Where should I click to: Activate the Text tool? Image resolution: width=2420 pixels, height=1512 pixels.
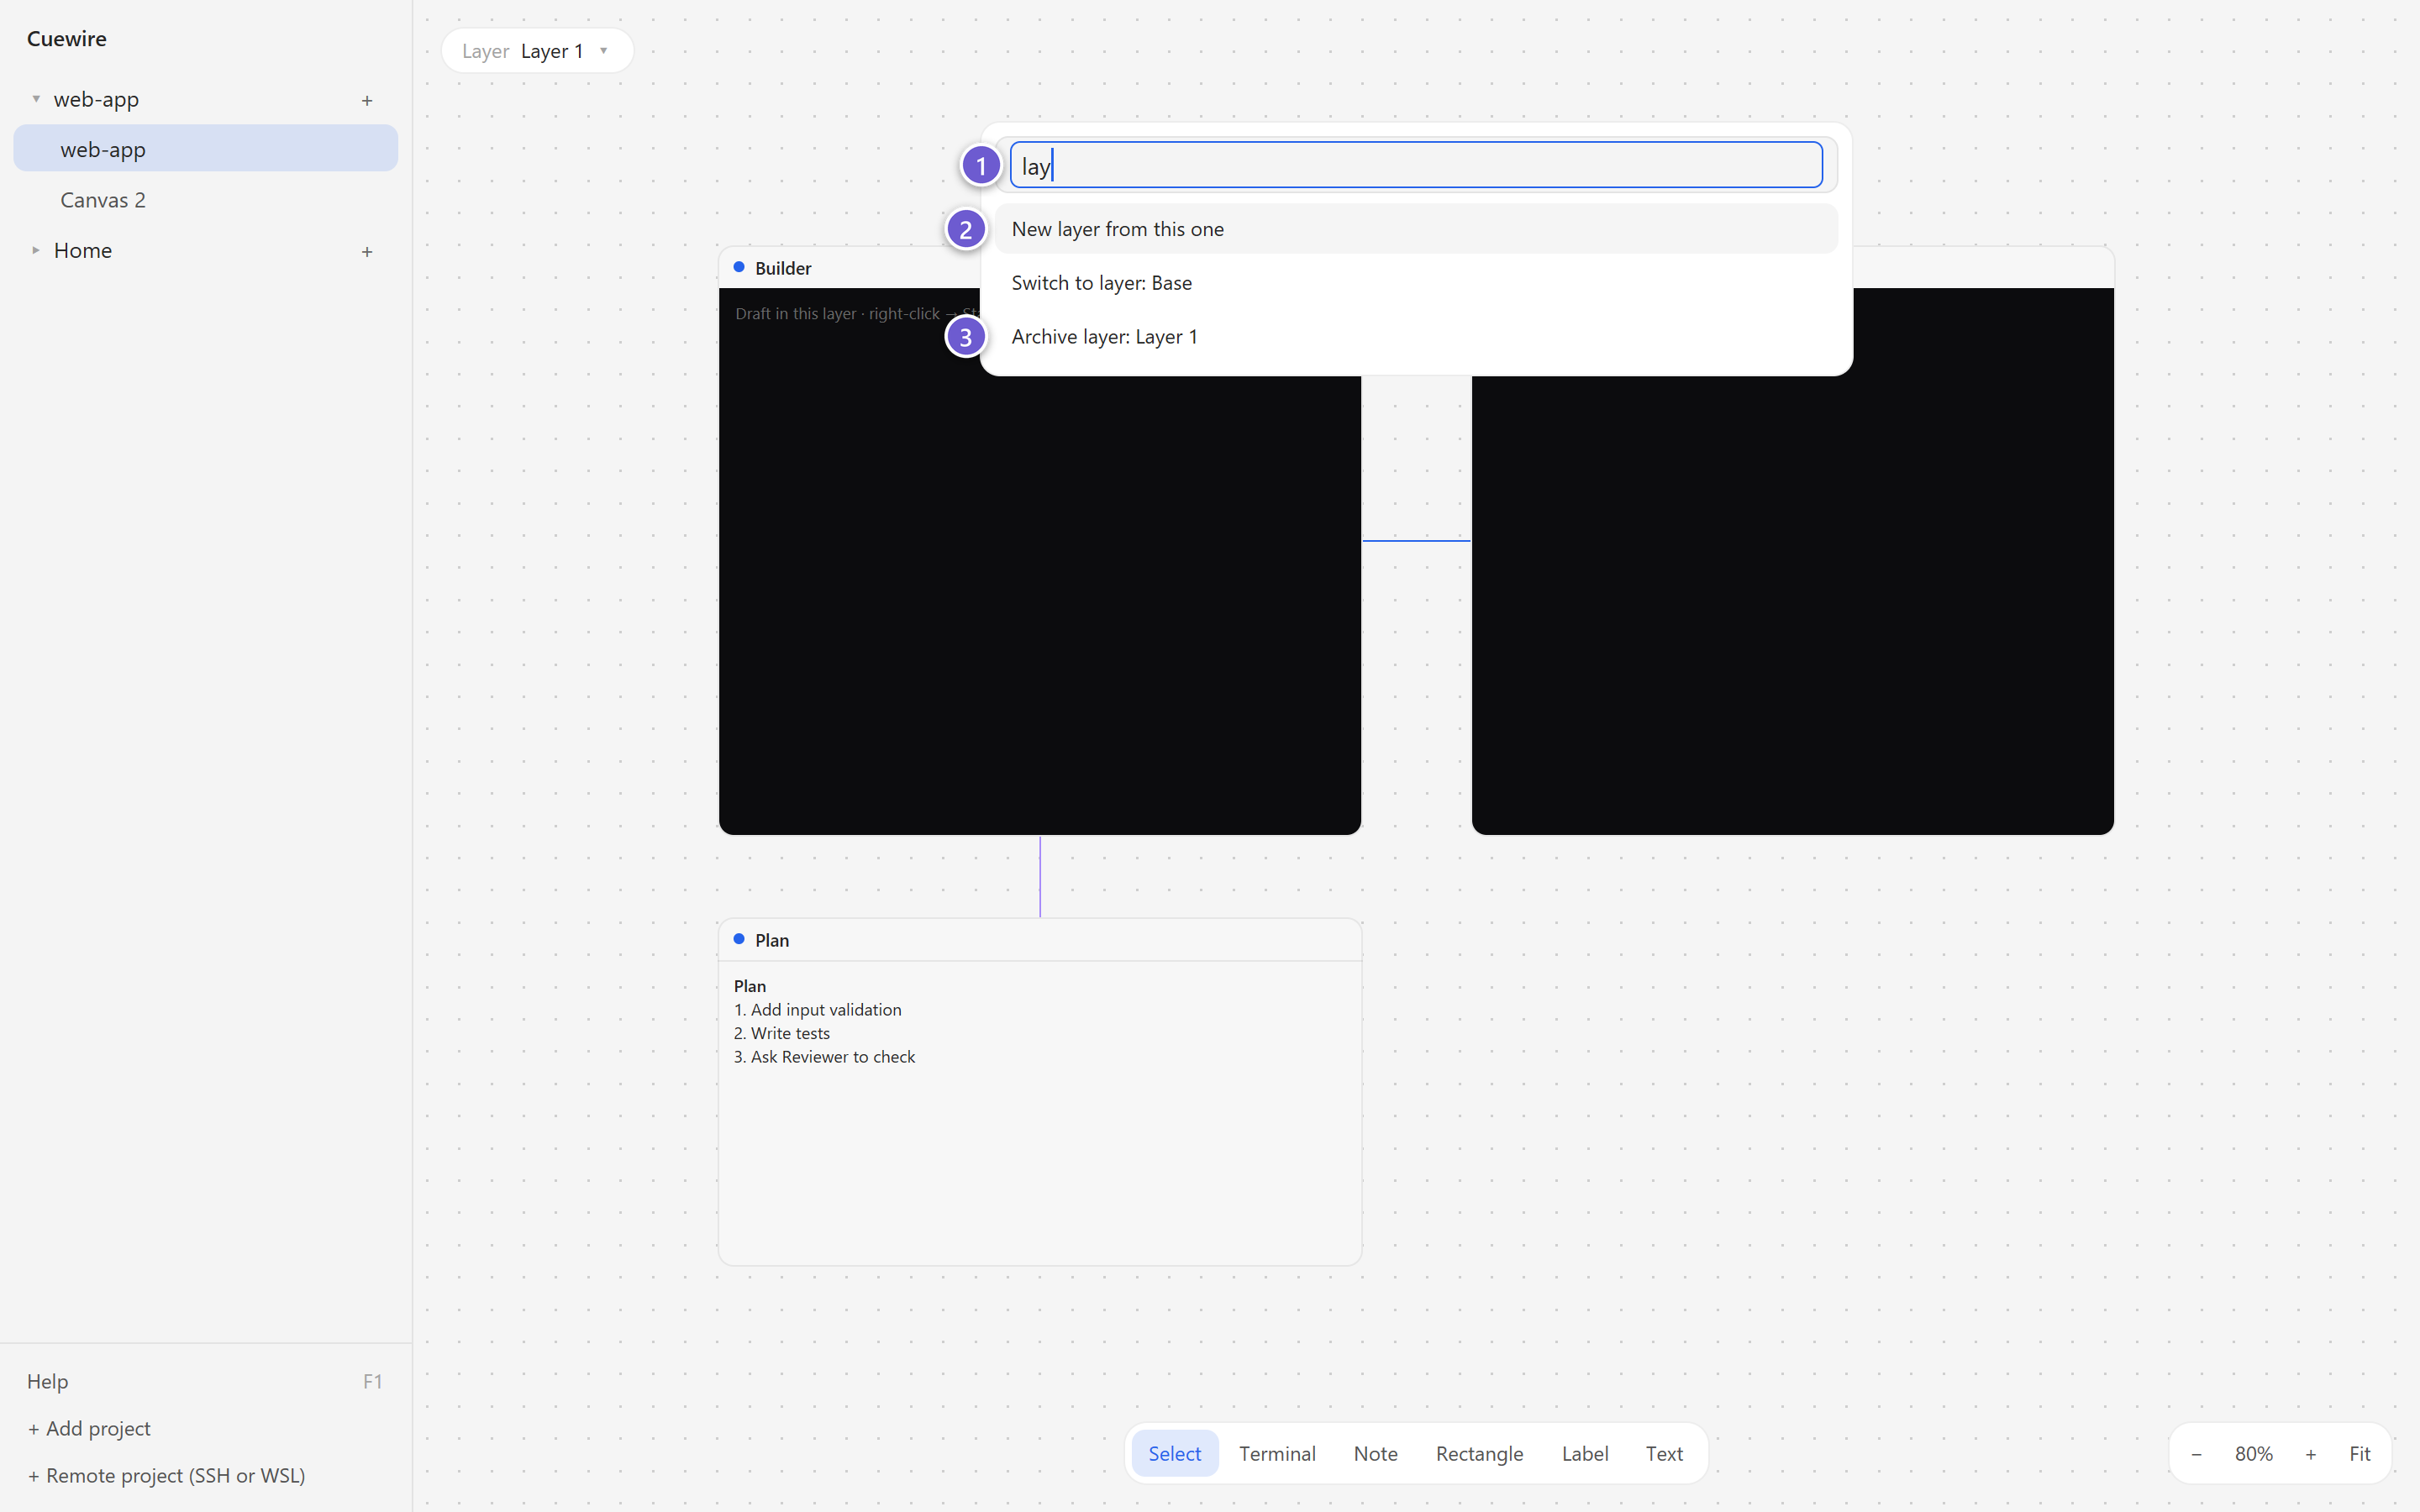(1664, 1453)
